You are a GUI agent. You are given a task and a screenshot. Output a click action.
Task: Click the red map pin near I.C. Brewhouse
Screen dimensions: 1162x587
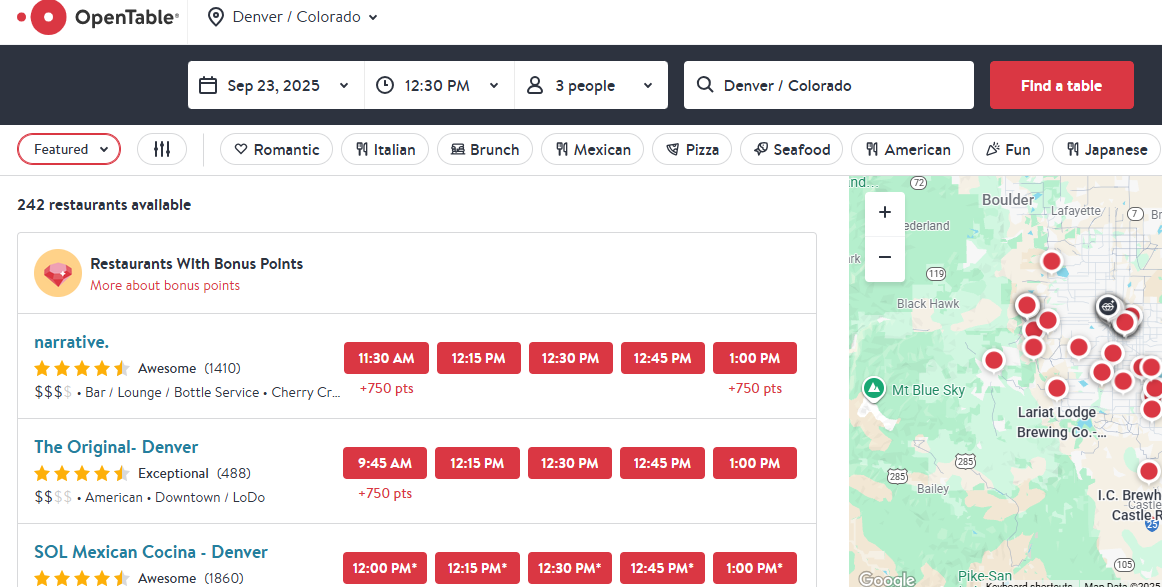pos(1148,471)
